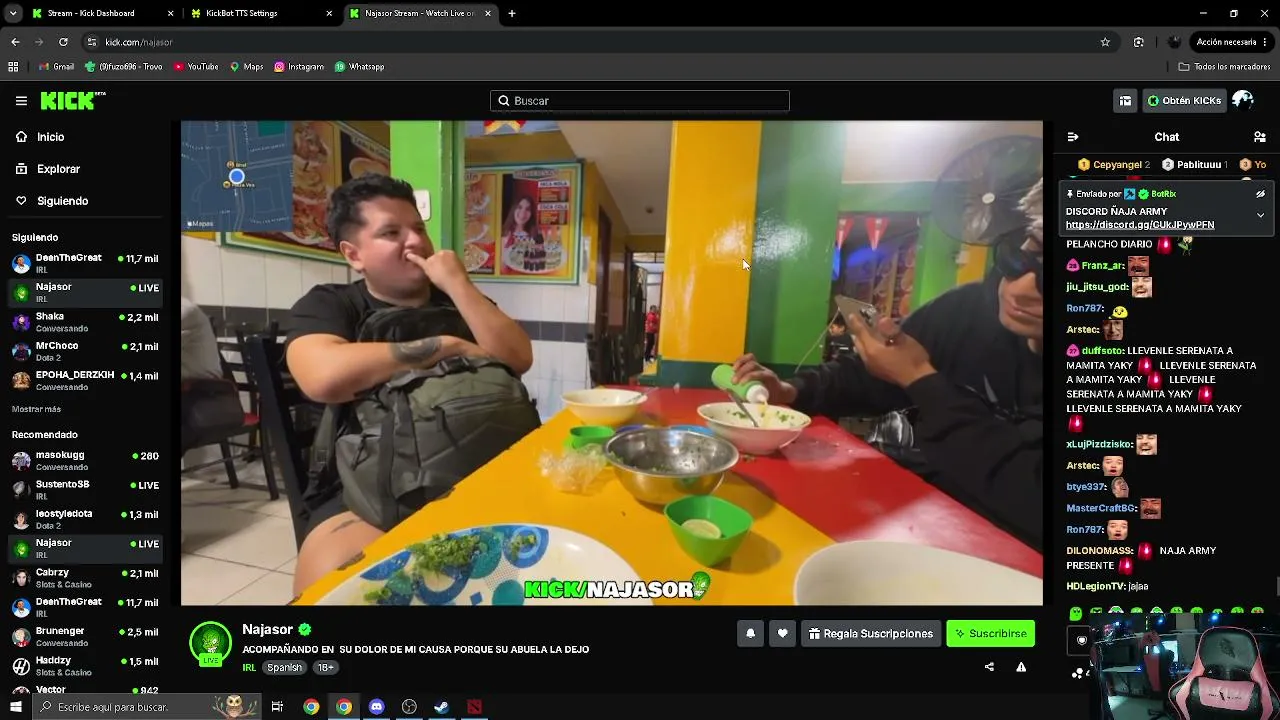The height and width of the screenshot is (720, 1280).
Task: Open Todos los marcadores folder
Action: (1224, 67)
